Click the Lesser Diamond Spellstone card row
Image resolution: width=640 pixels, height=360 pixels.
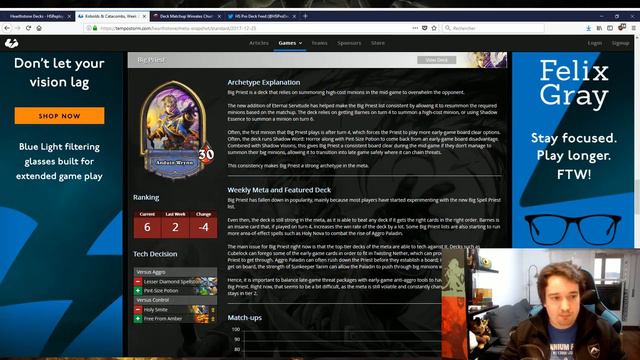coord(175,282)
